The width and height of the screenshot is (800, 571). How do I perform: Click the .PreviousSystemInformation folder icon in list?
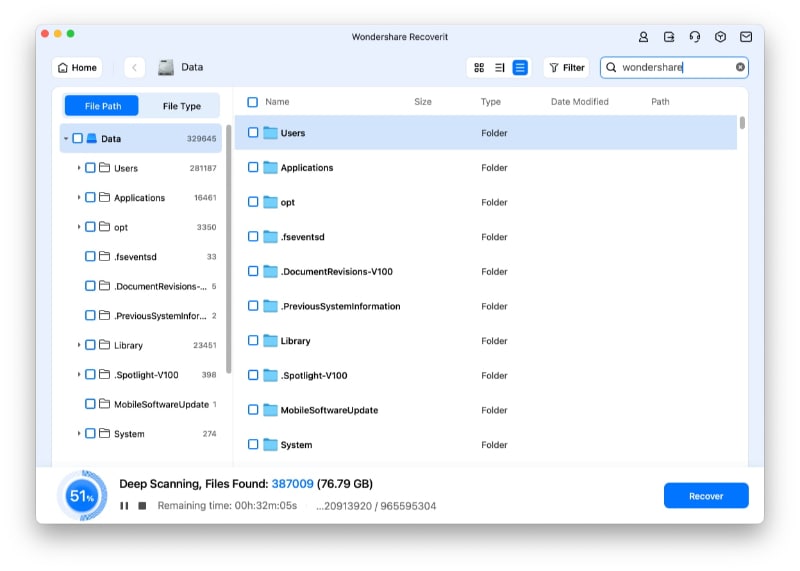point(270,306)
